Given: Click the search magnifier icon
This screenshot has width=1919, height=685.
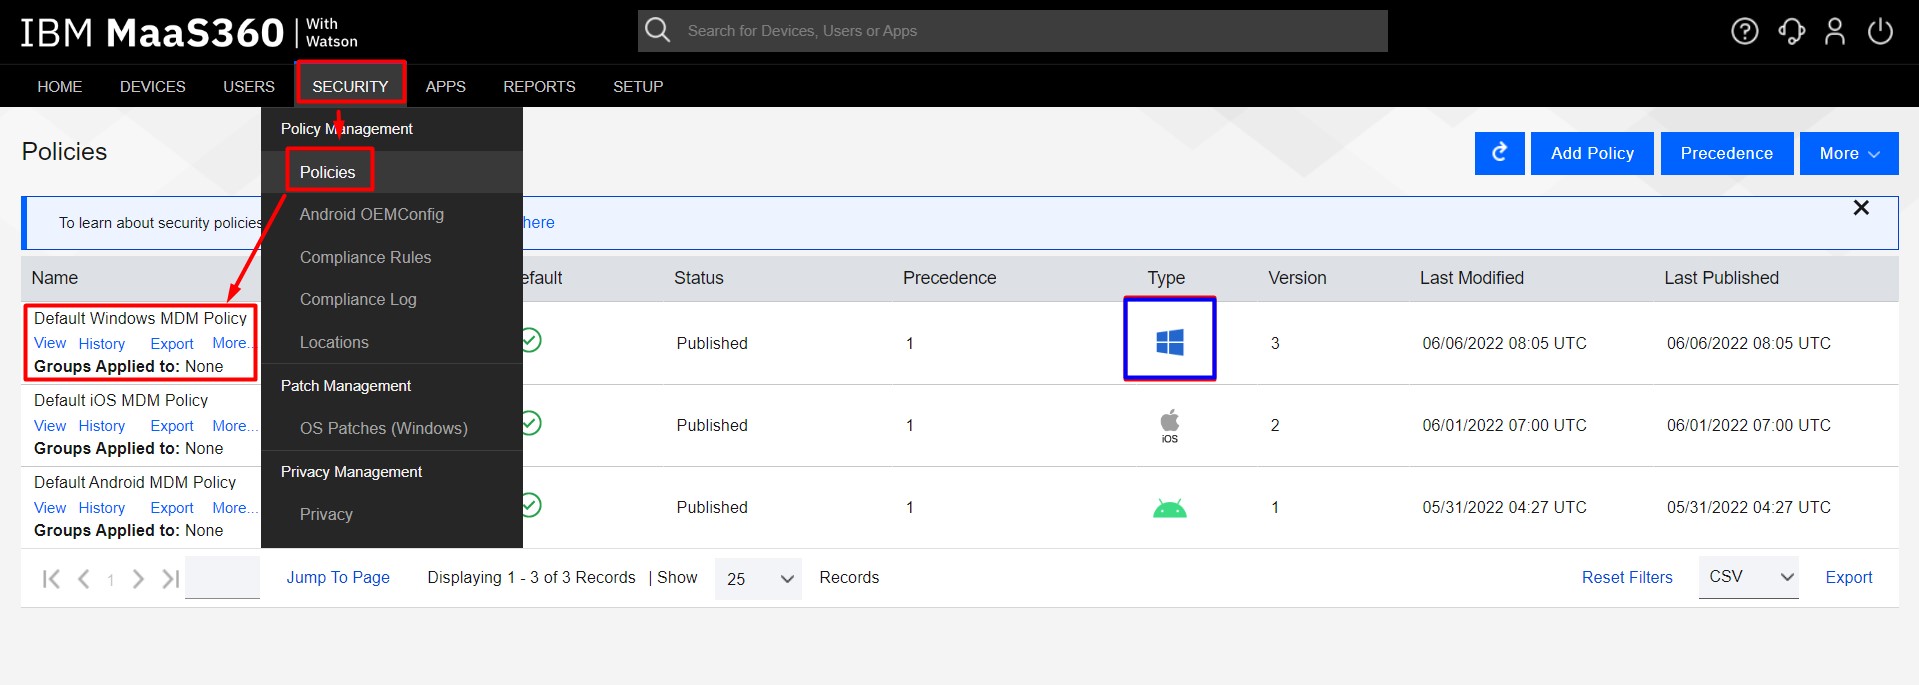Looking at the screenshot, I should pos(657,30).
